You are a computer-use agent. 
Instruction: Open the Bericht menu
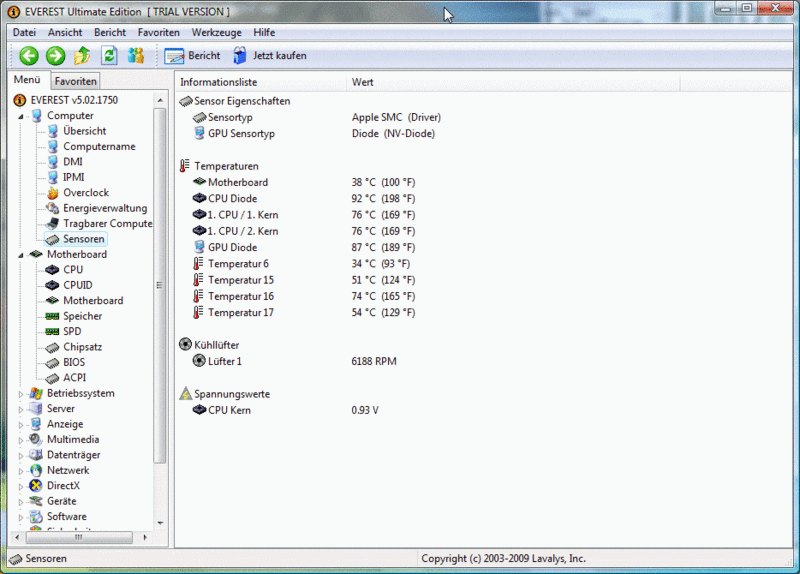[110, 32]
